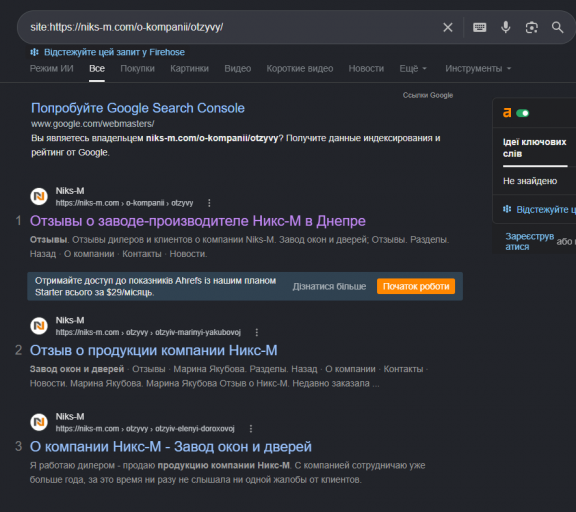
Task: Expand the Ещё dropdown
Action: (413, 69)
